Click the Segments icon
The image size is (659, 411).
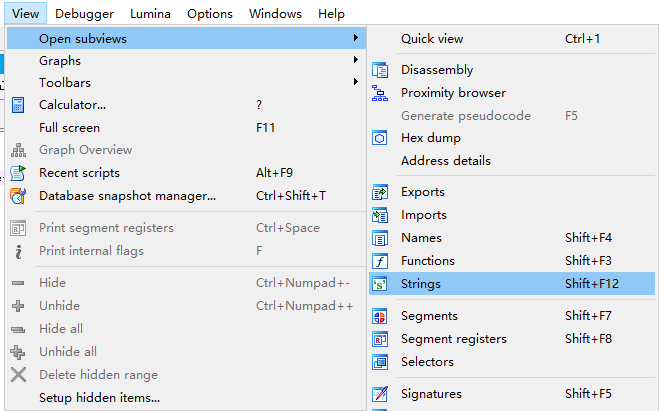tap(380, 316)
